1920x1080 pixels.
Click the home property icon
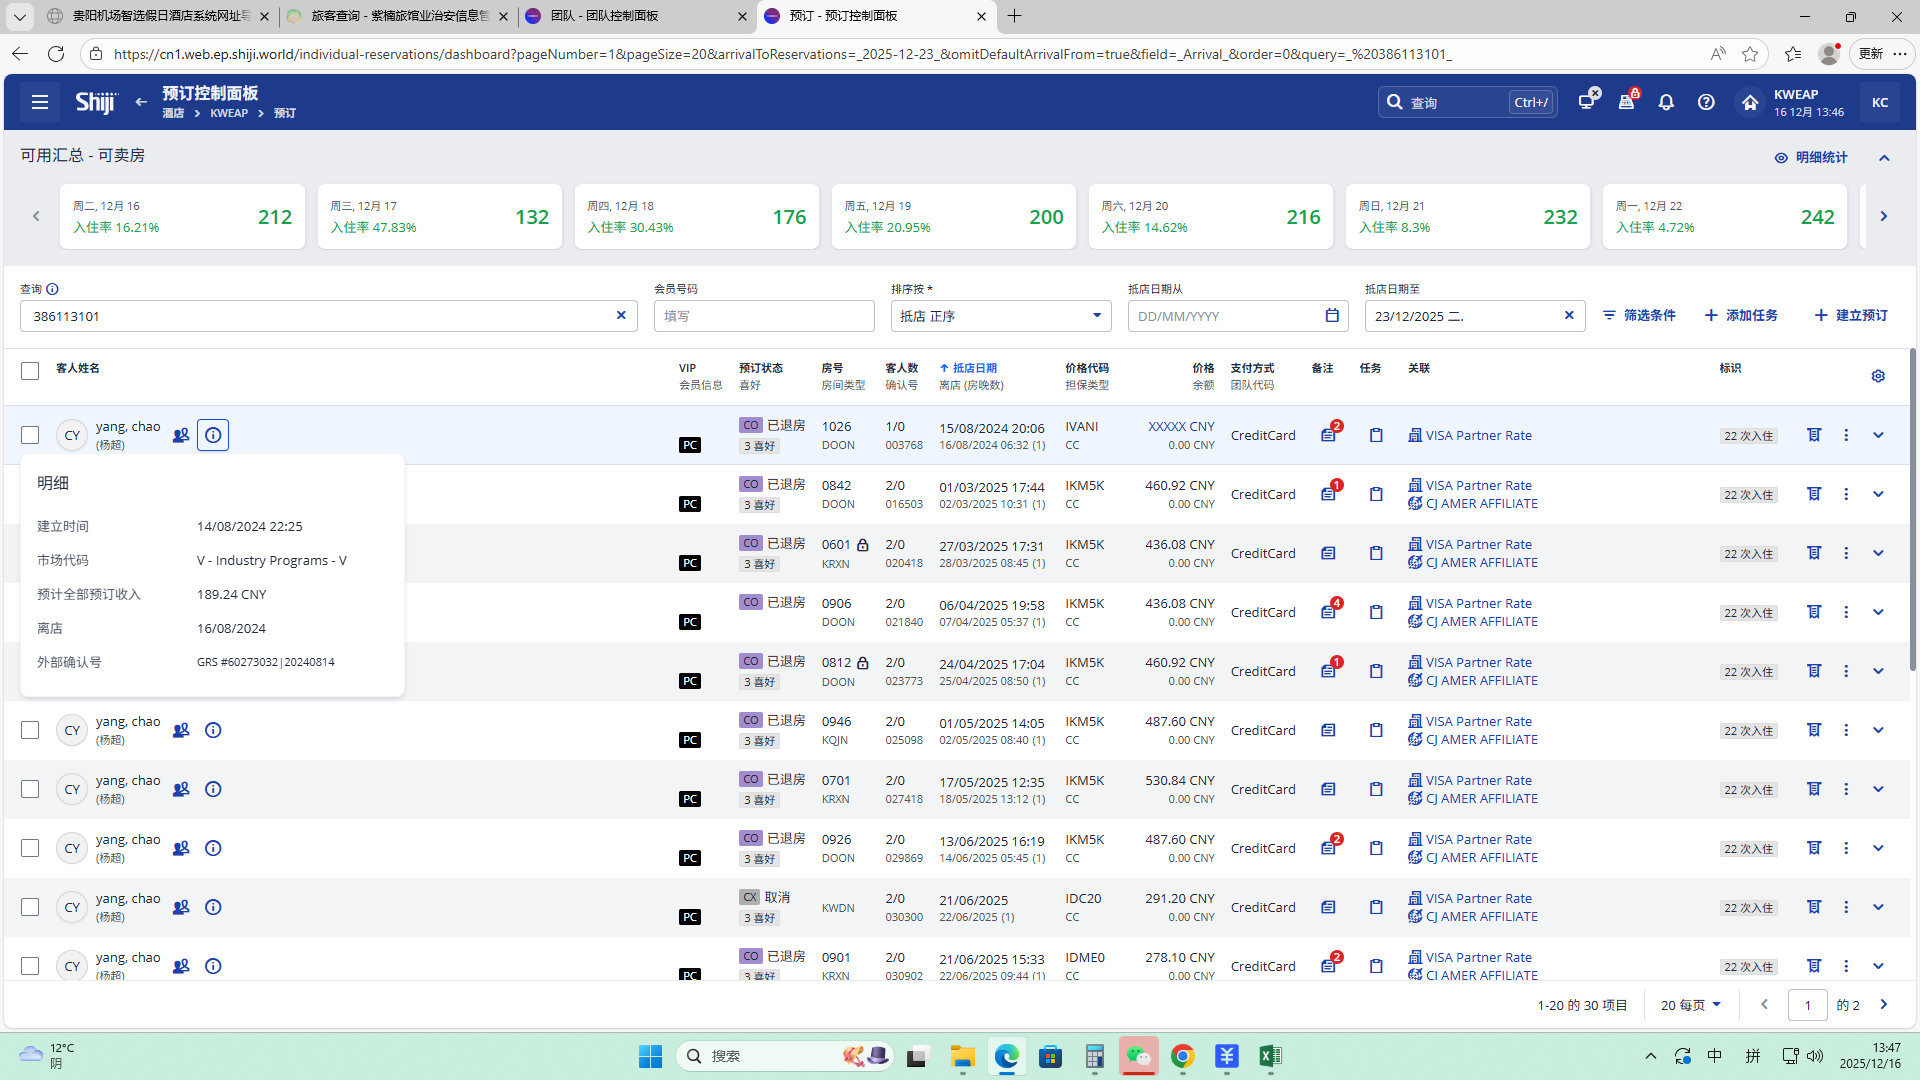pos(1749,102)
